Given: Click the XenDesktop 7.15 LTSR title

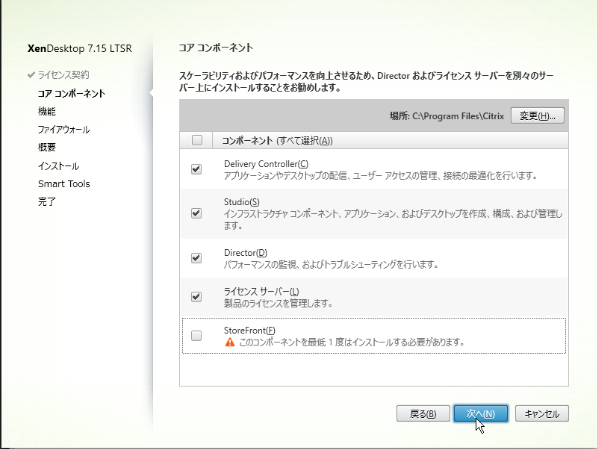Looking at the screenshot, I should [80, 49].
